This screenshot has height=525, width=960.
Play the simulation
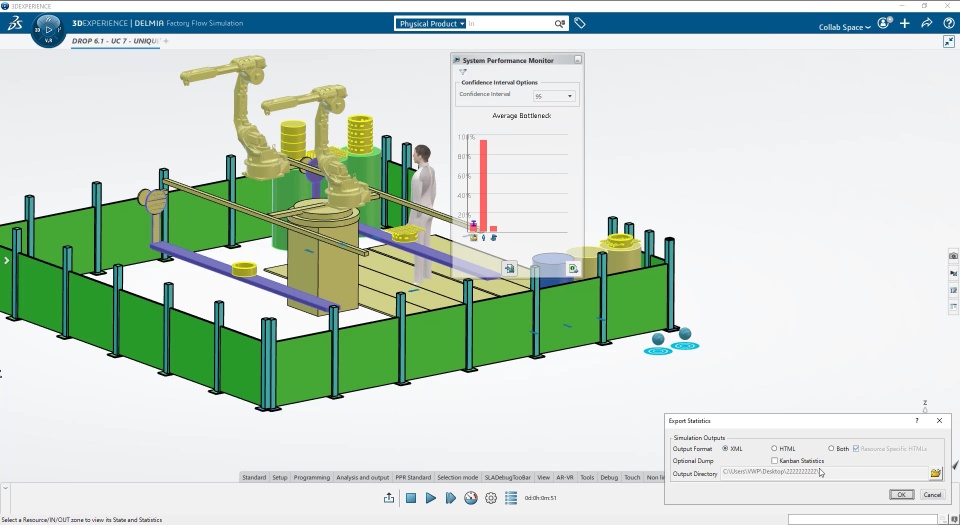pyautogui.click(x=430, y=498)
